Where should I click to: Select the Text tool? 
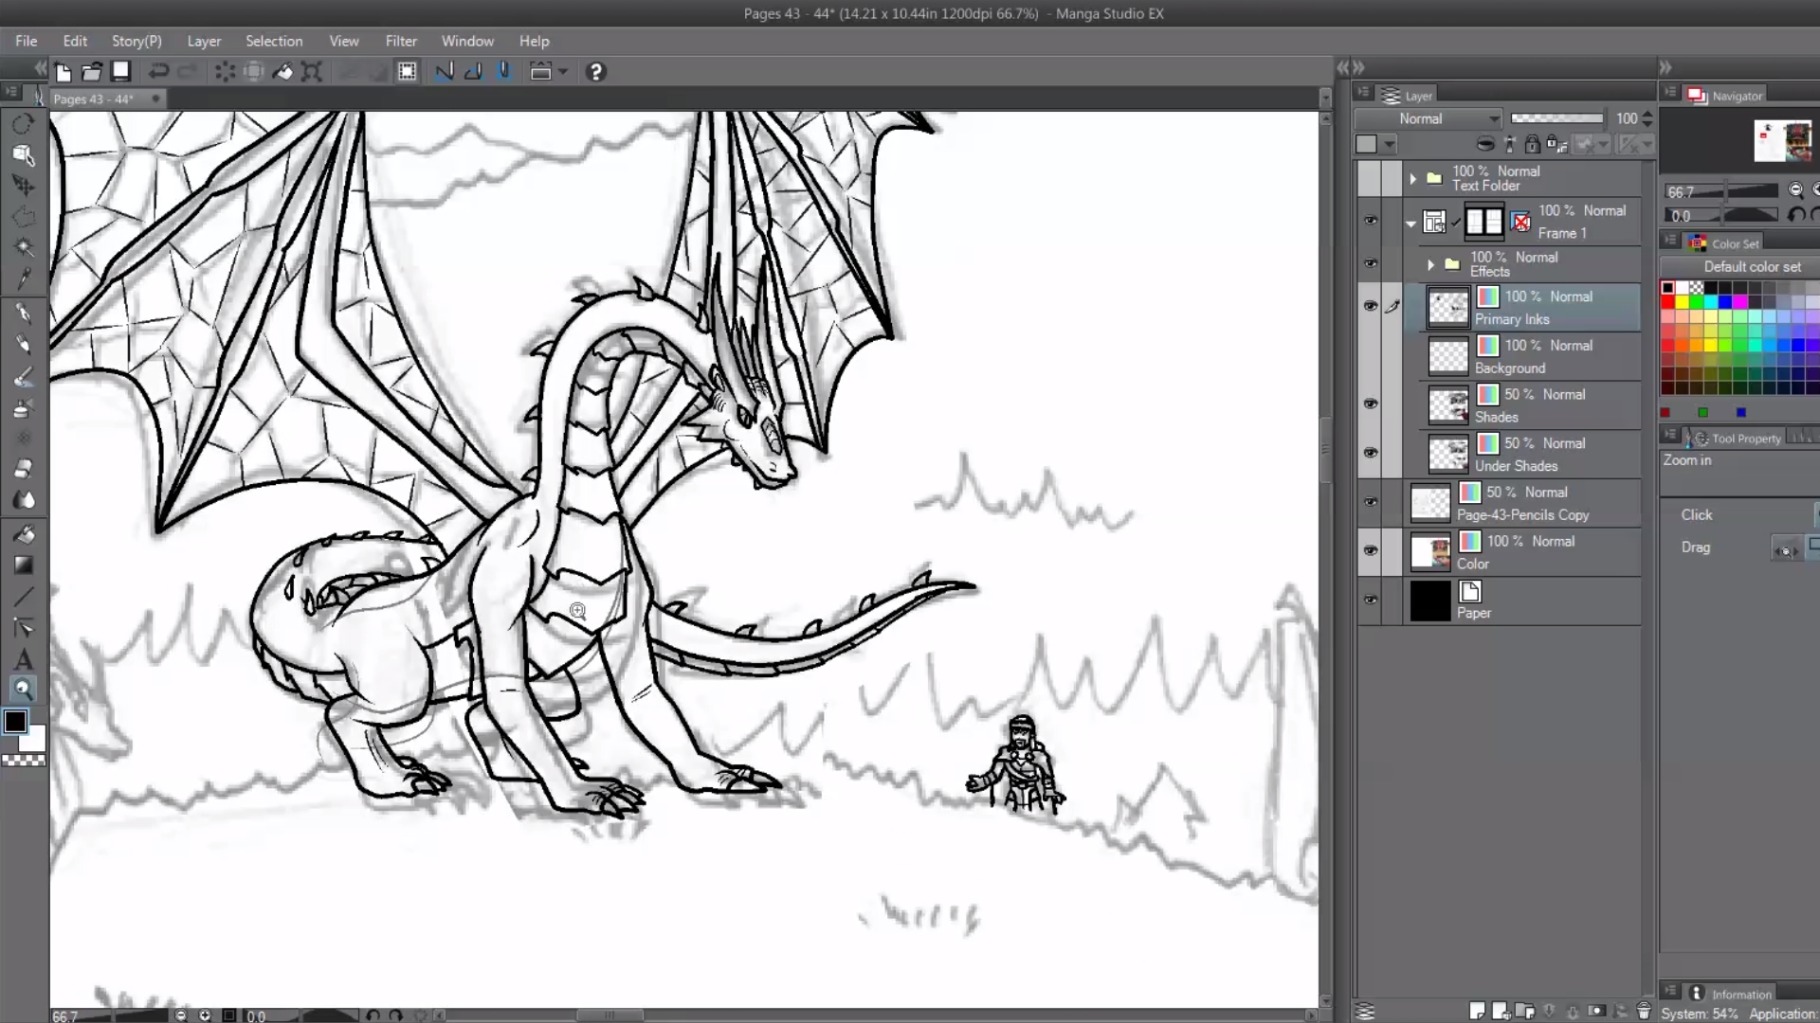click(23, 660)
